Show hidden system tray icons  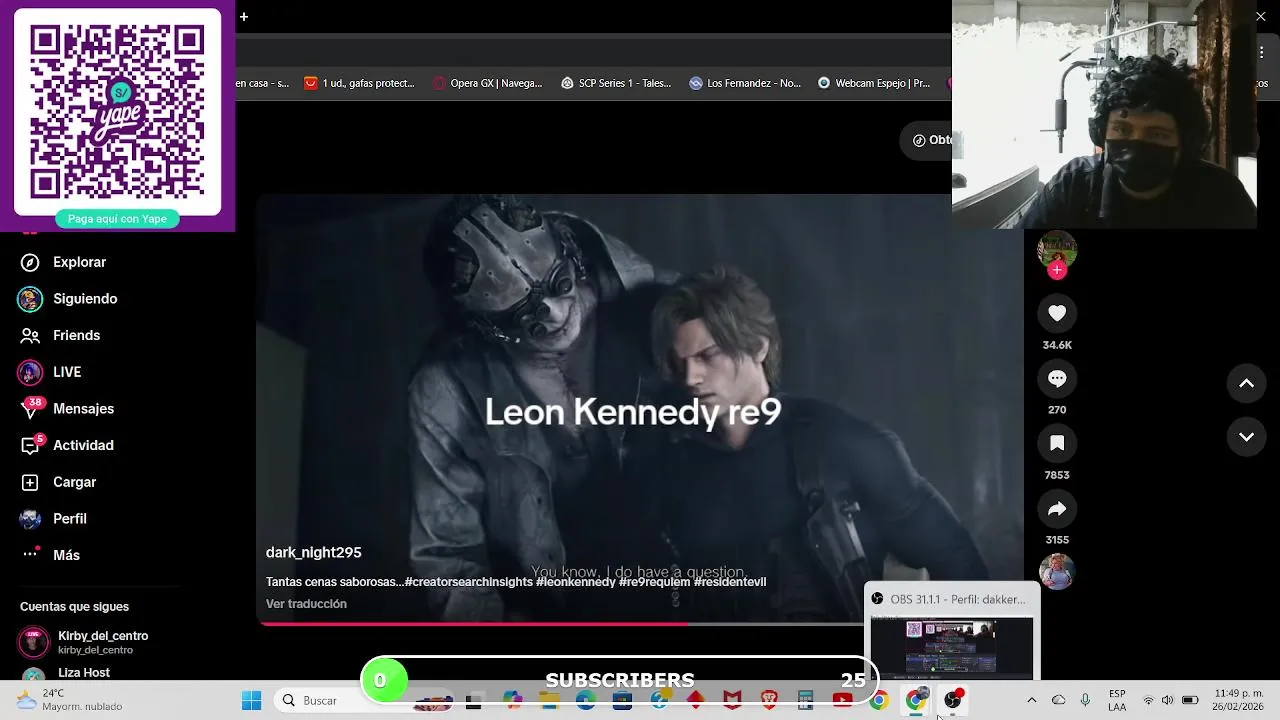[x=1032, y=700]
